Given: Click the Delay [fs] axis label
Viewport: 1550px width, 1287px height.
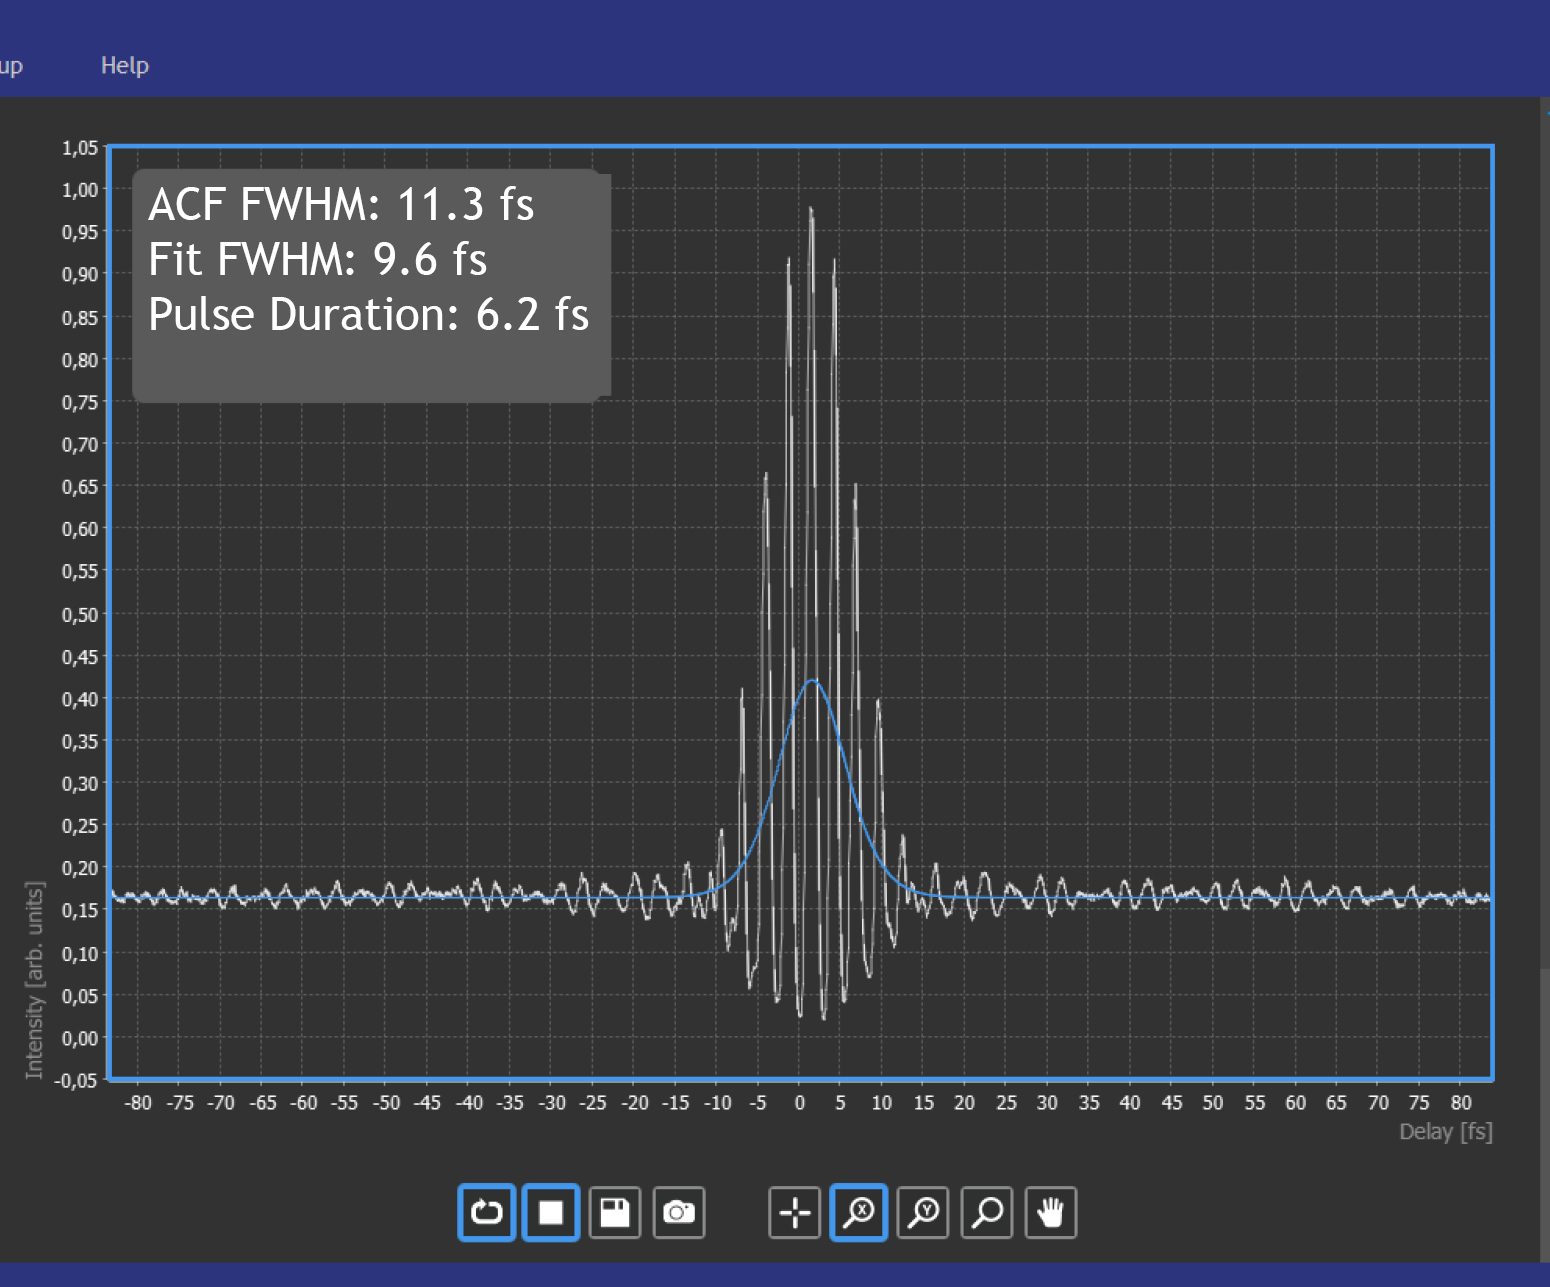Looking at the screenshot, I should (1445, 1132).
